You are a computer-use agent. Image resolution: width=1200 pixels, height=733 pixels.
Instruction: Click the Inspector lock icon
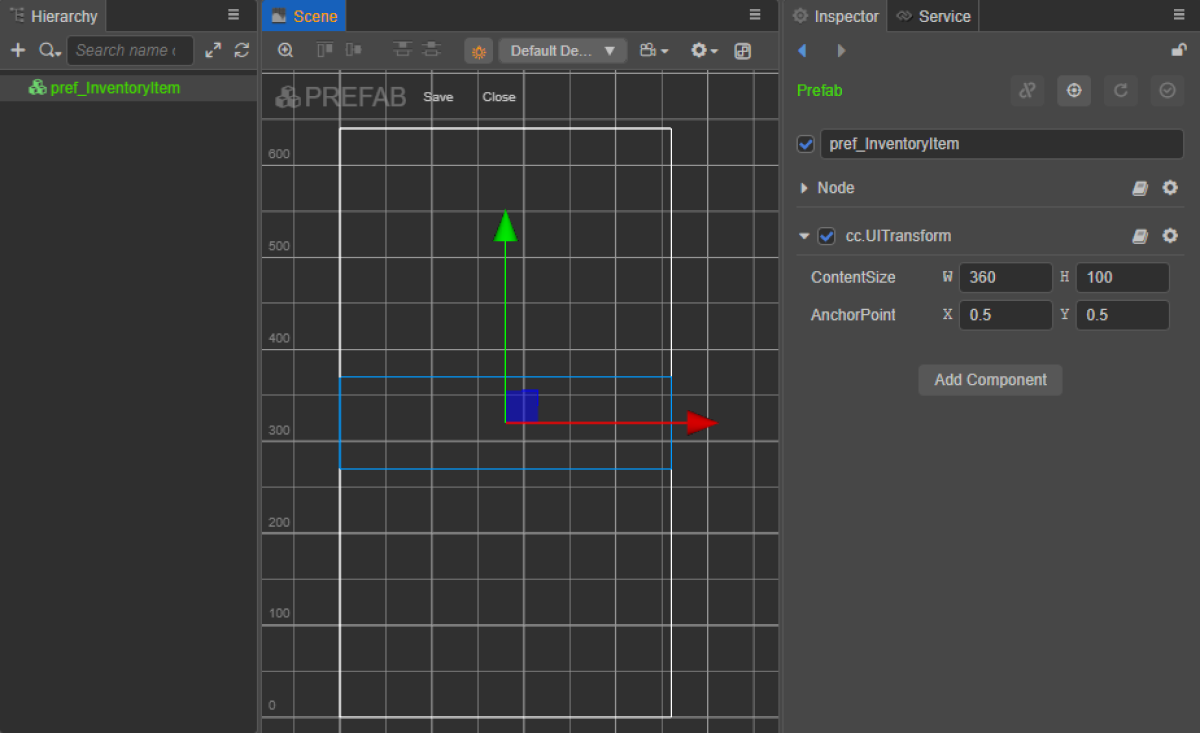pos(1179,50)
